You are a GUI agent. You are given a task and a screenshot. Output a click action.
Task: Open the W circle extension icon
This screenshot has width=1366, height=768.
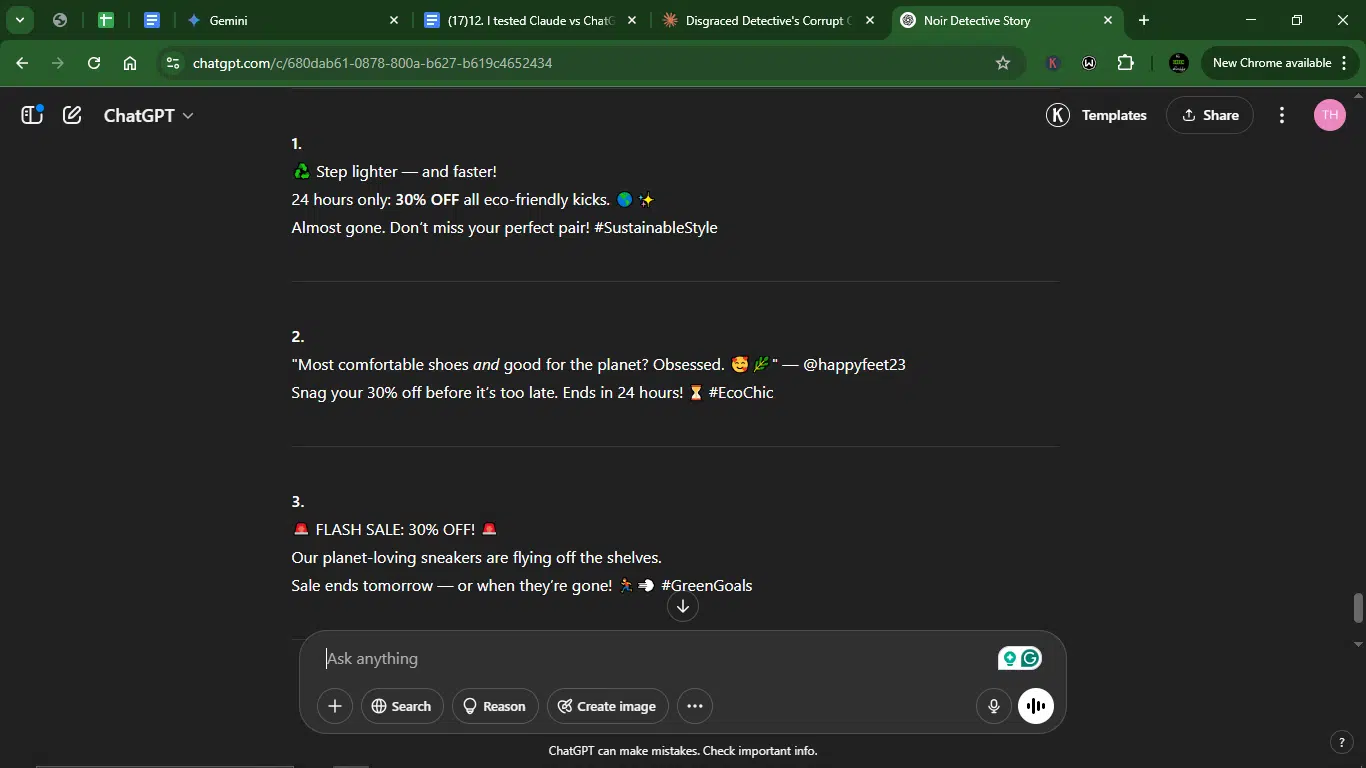[x=1089, y=63]
